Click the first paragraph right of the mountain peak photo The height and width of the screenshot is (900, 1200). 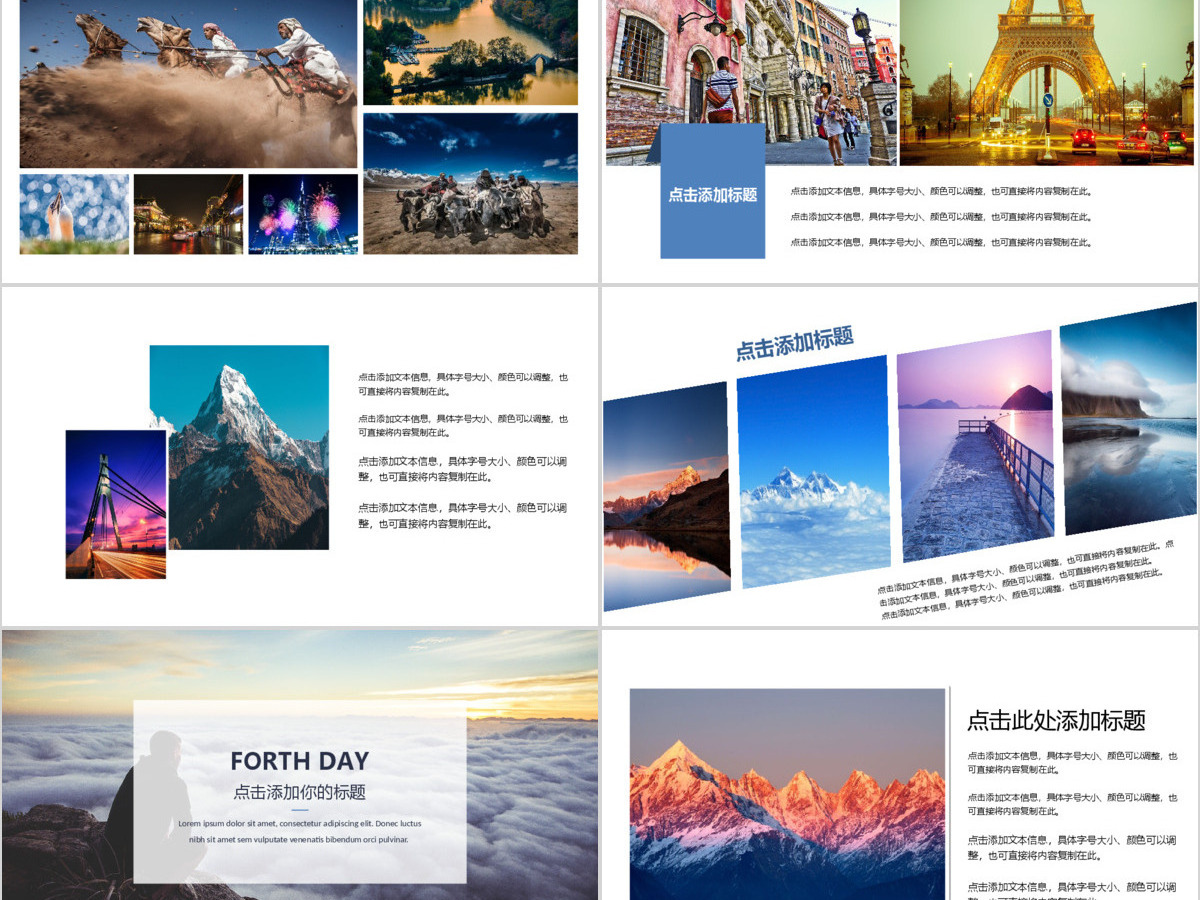point(463,384)
